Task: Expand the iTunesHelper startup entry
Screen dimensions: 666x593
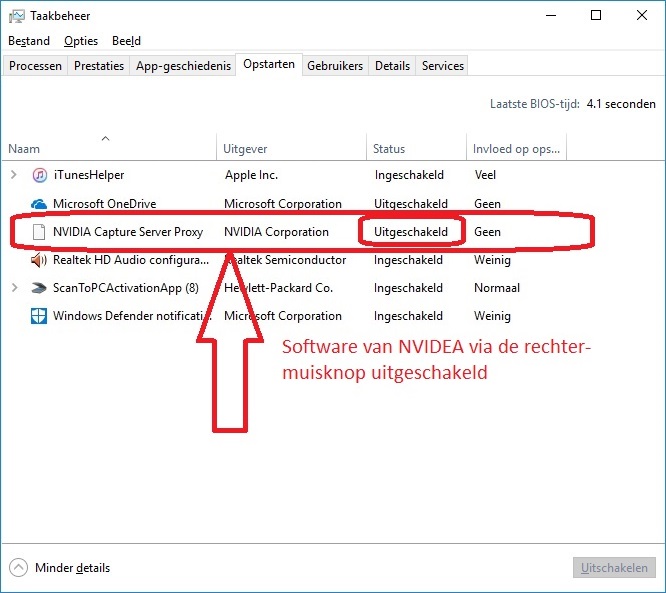Action: click(x=14, y=175)
